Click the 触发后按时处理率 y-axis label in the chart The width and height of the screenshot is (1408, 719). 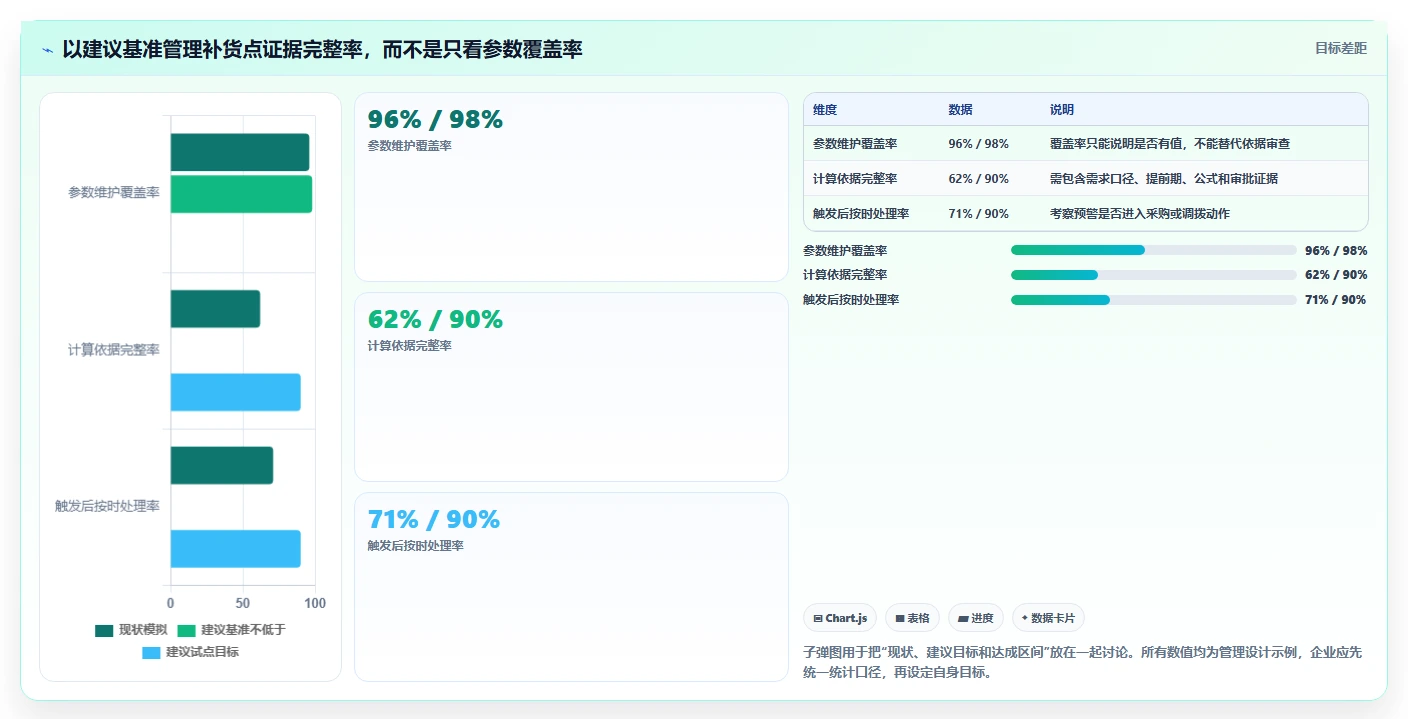tap(107, 506)
